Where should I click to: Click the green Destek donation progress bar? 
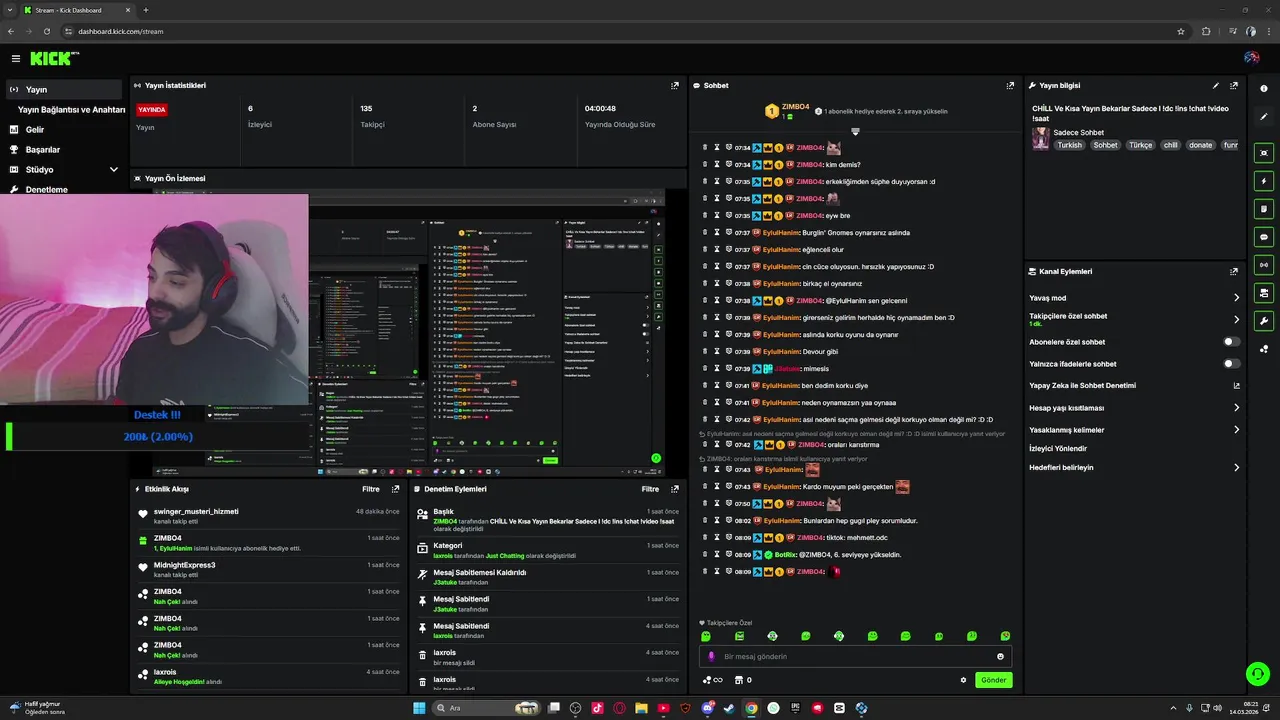tap(158, 437)
